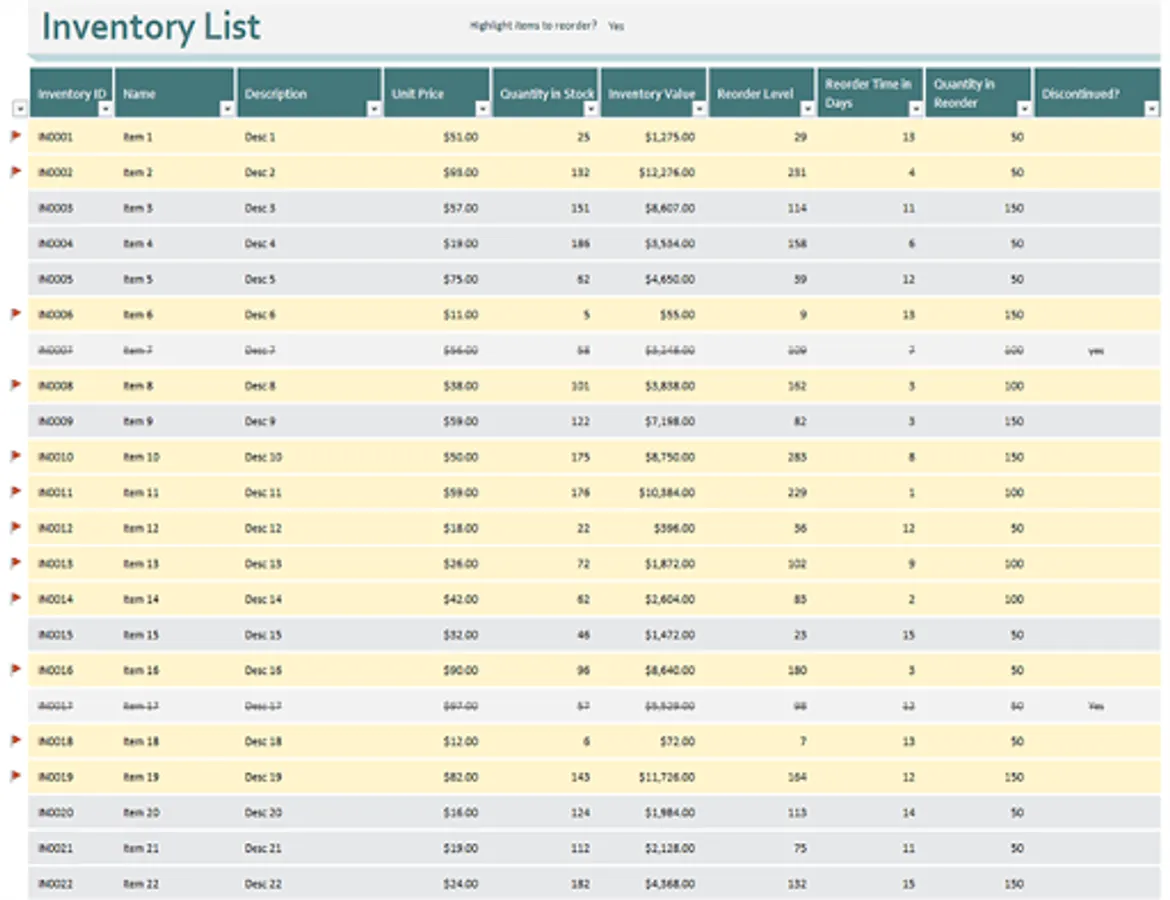Select the Discontinued 'yes' cell for IN0007
Viewport: 1170px width, 900px height.
pyautogui.click(x=1096, y=351)
